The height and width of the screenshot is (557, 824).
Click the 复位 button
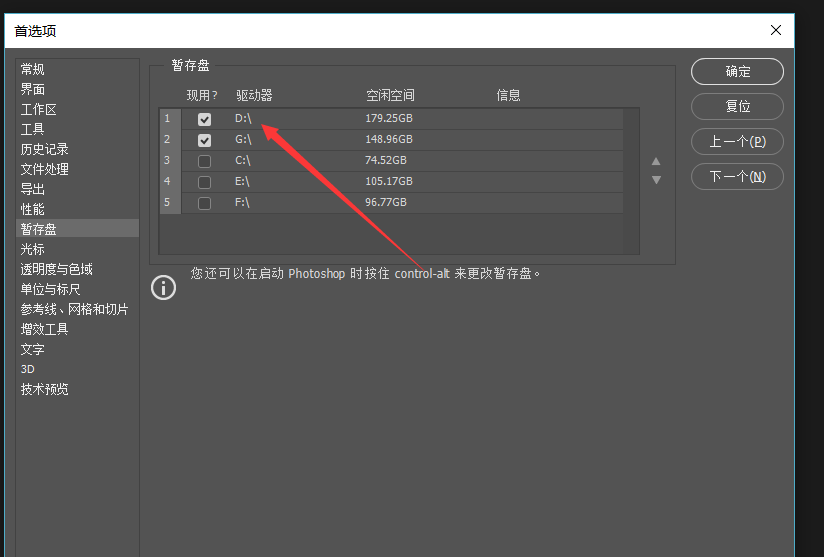(737, 106)
